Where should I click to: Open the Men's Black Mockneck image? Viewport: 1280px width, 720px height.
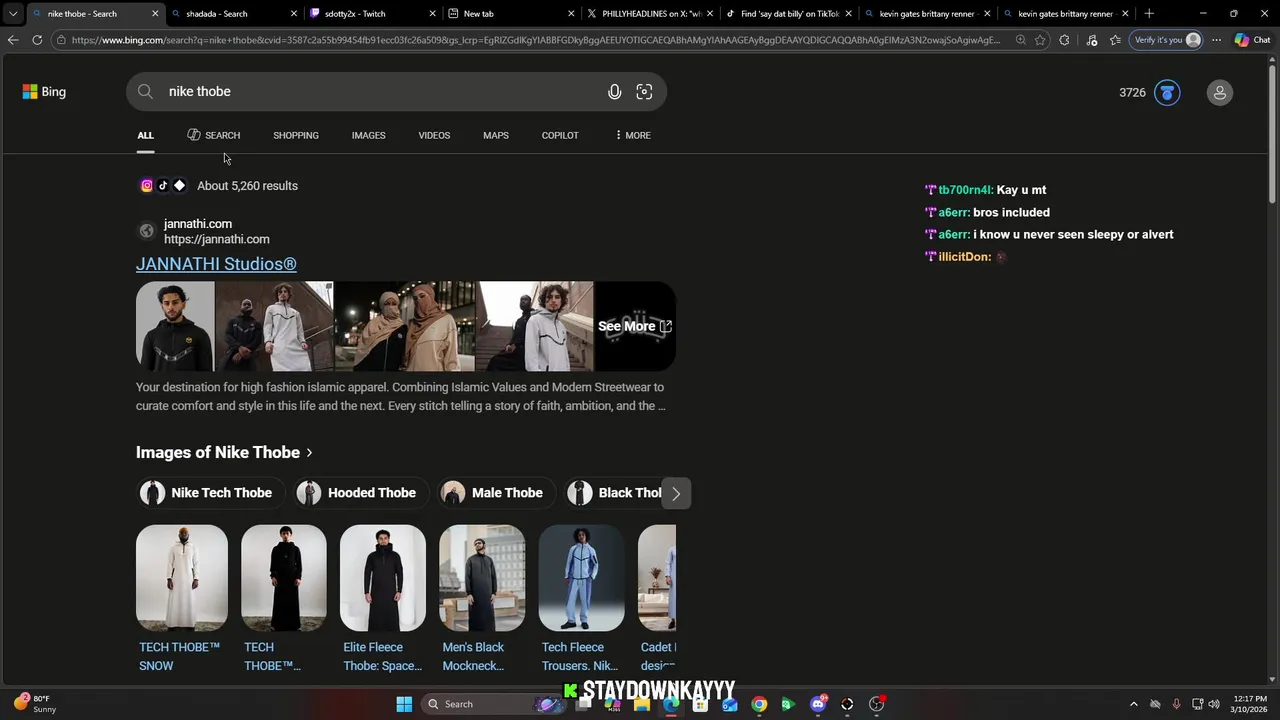[482, 578]
